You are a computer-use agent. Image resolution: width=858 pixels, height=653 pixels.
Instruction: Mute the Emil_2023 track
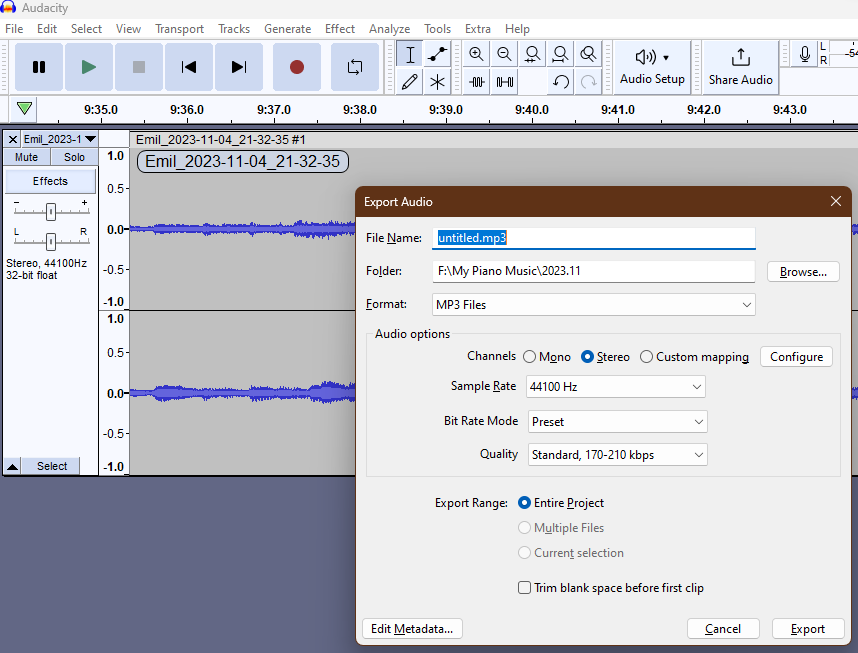[x=26, y=158]
